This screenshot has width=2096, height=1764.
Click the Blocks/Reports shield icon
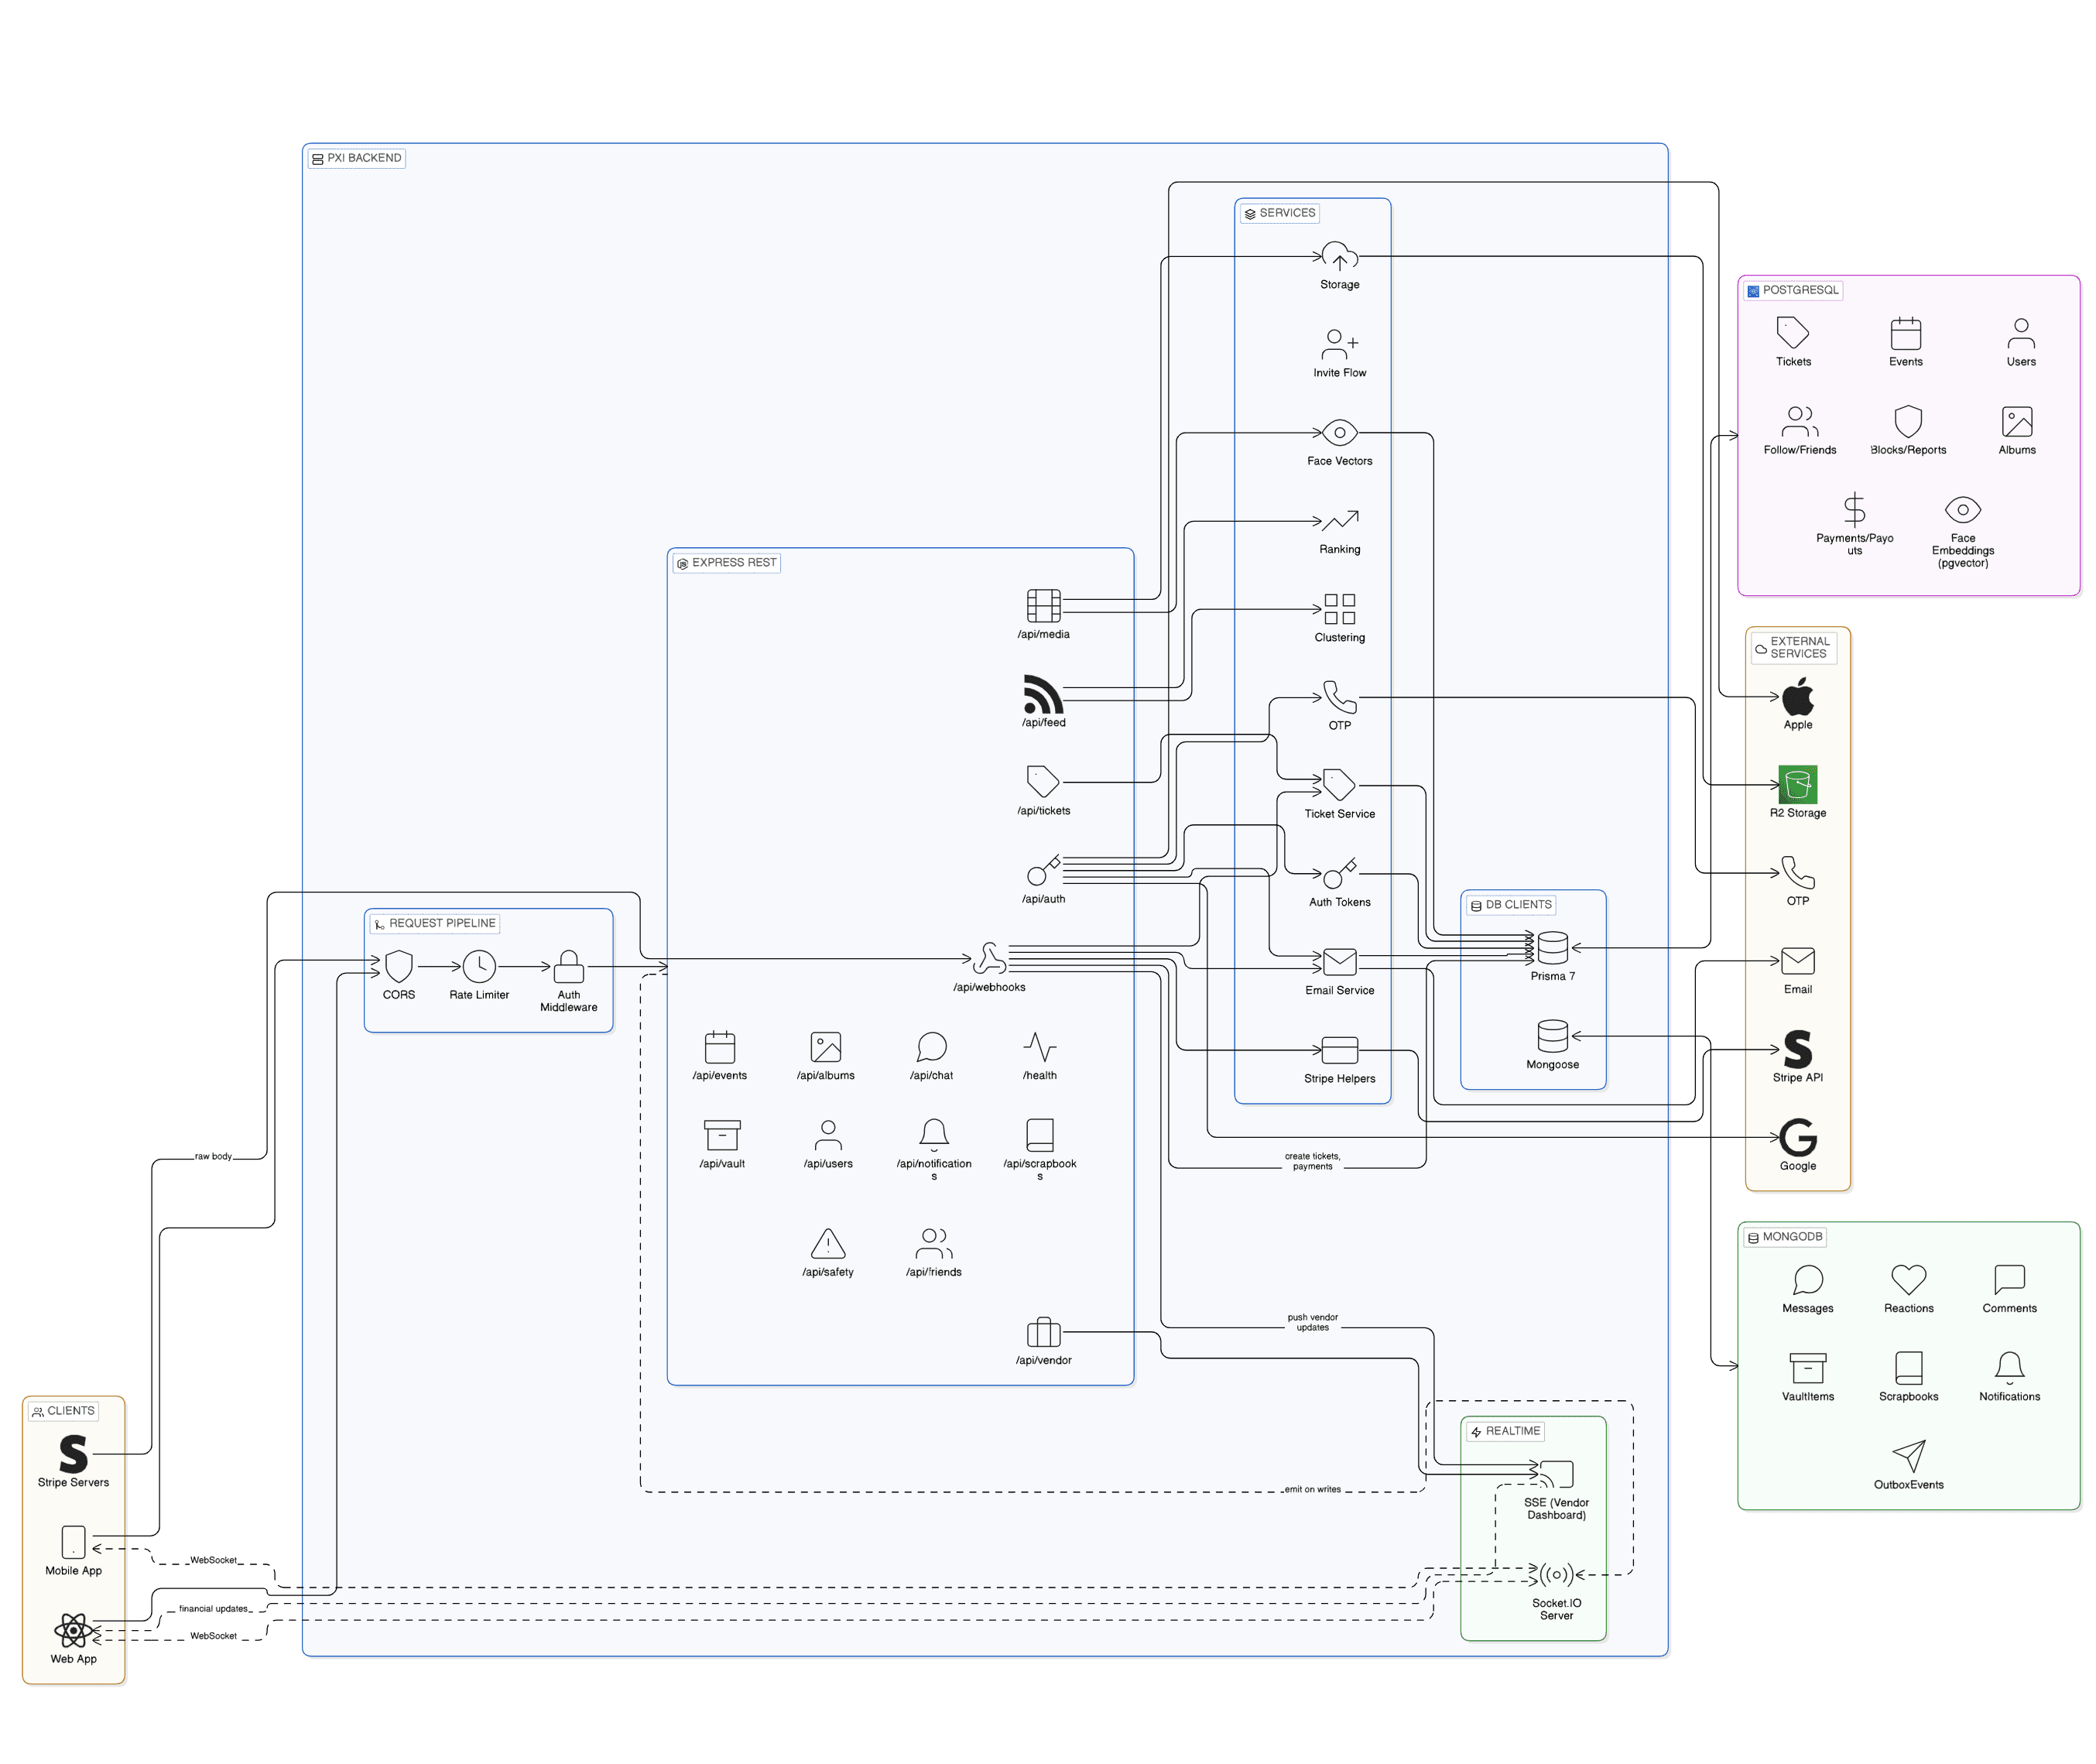[x=1907, y=421]
